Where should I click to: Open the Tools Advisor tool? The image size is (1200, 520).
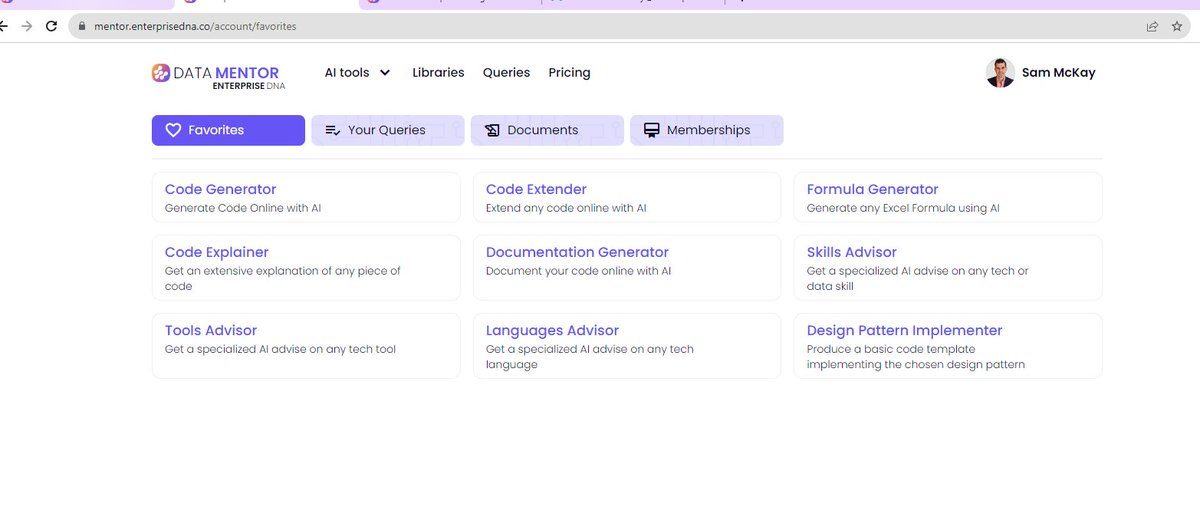point(306,346)
